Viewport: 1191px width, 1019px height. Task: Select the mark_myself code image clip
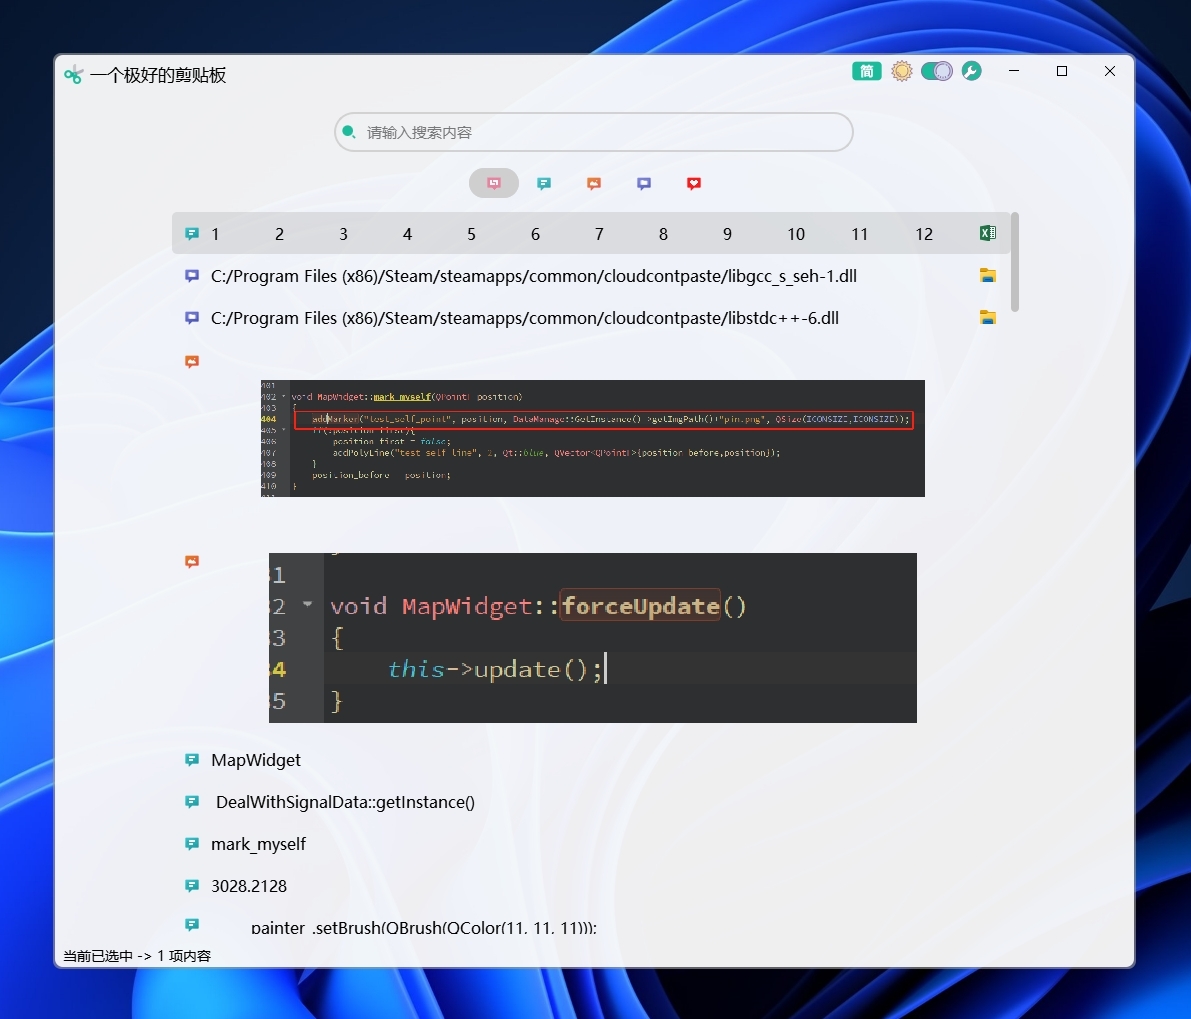(592, 438)
